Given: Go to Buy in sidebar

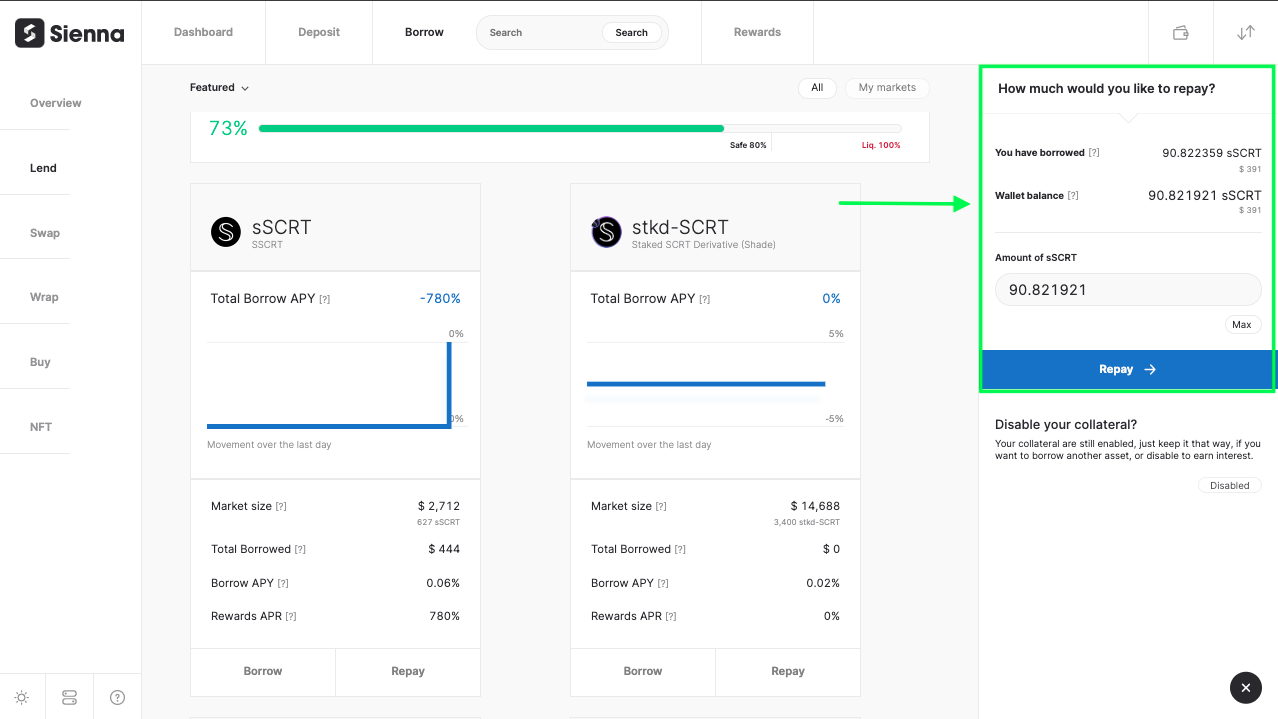Looking at the screenshot, I should click(40, 362).
